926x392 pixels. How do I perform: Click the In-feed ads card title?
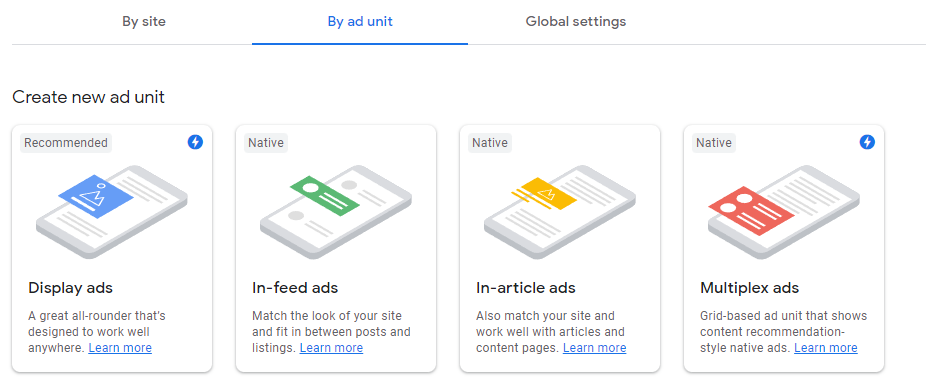click(295, 288)
